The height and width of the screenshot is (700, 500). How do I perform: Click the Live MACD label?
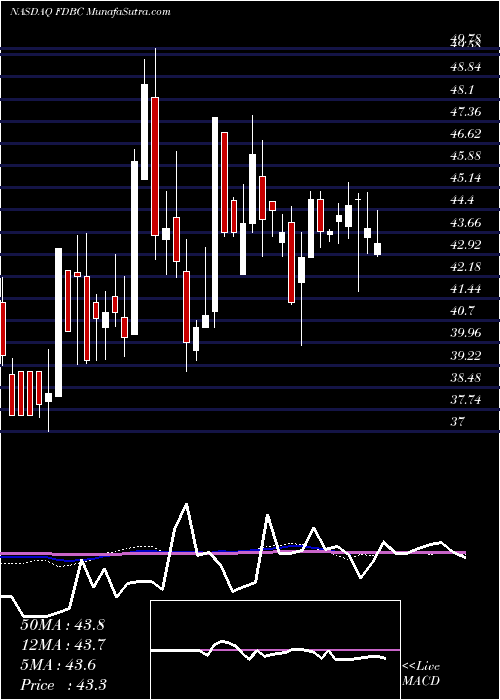421,674
